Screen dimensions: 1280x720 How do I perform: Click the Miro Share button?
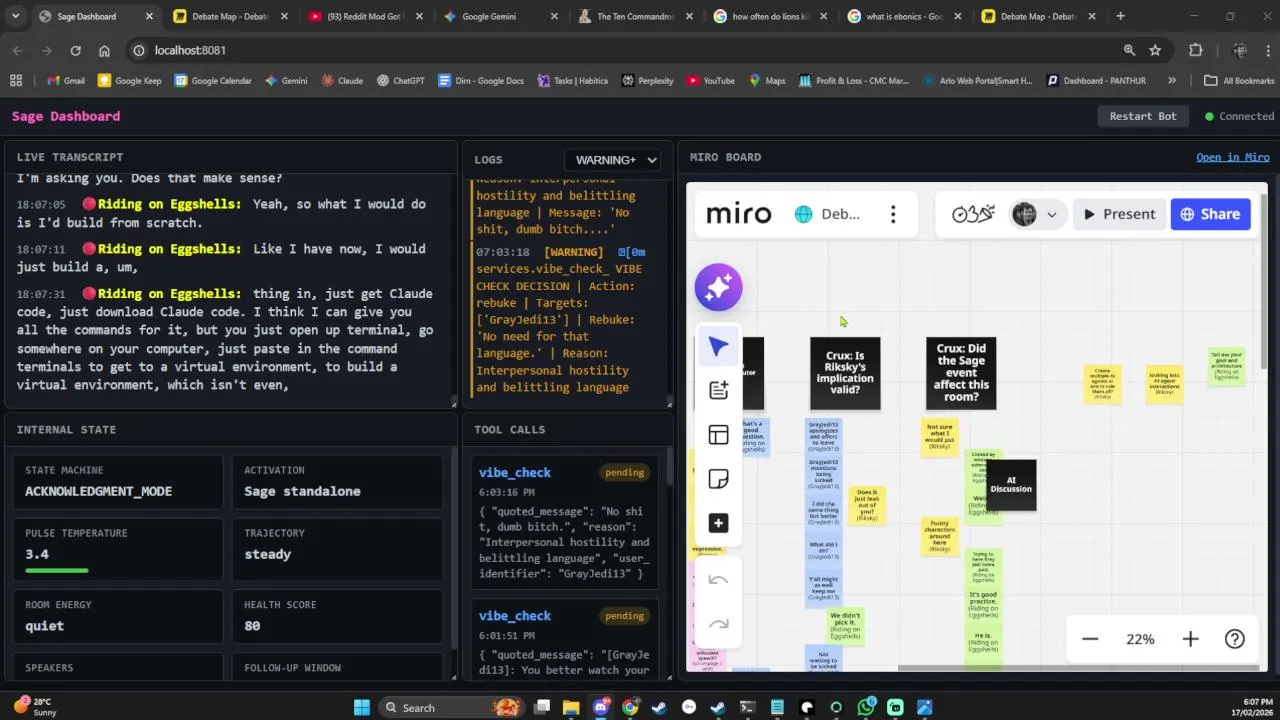coord(1210,214)
